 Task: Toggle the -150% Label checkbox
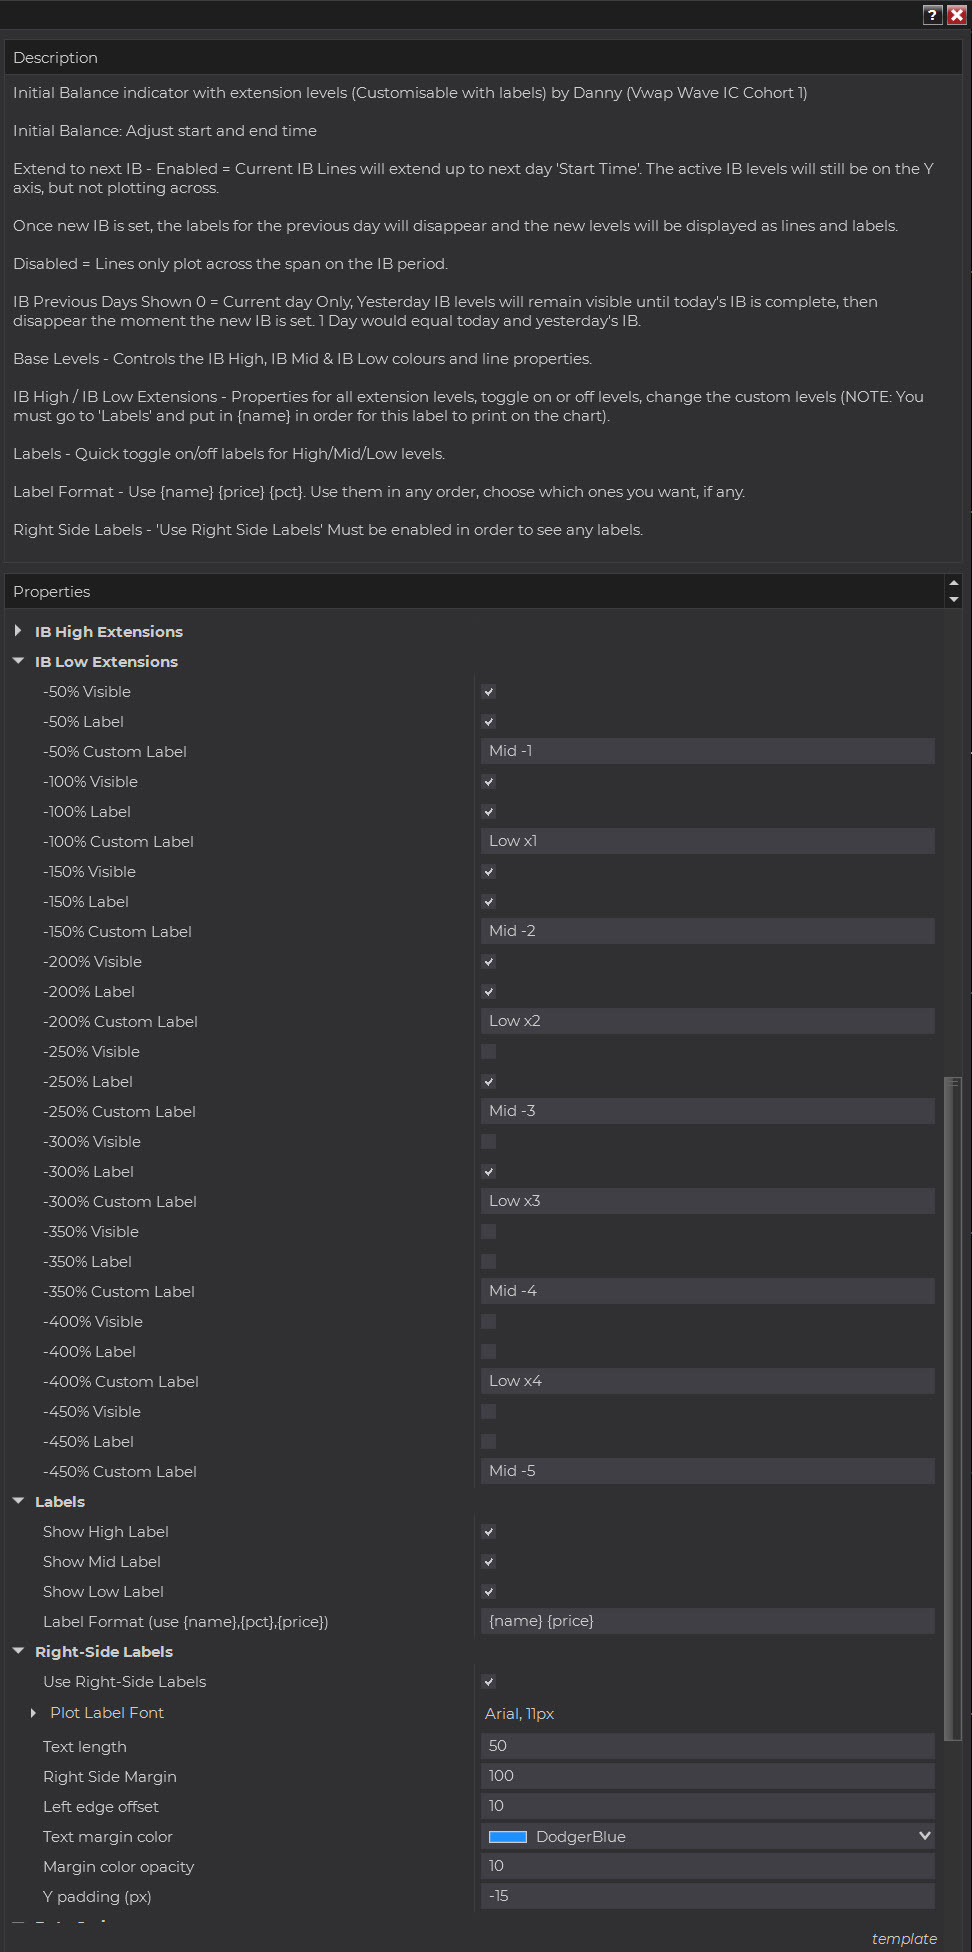pyautogui.click(x=489, y=901)
